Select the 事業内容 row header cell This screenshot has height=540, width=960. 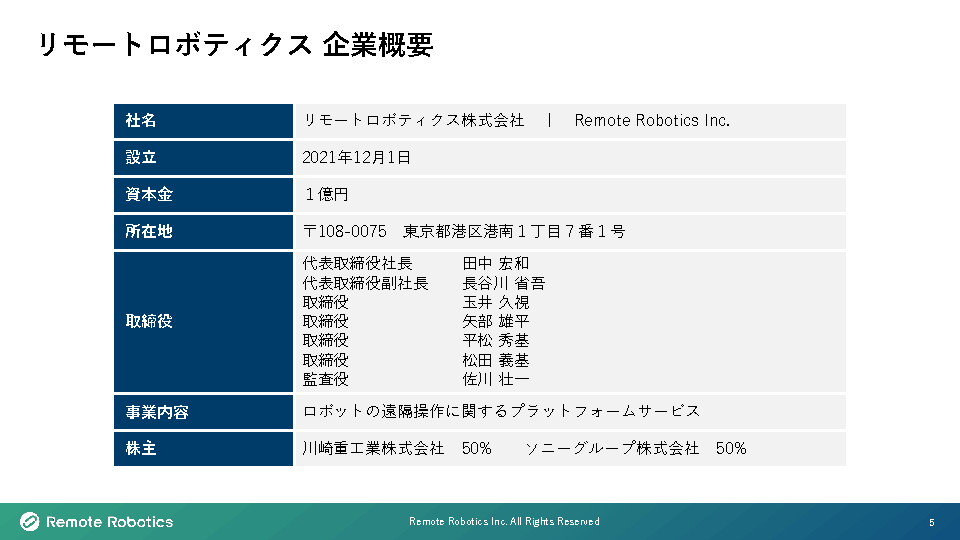[x=203, y=412]
